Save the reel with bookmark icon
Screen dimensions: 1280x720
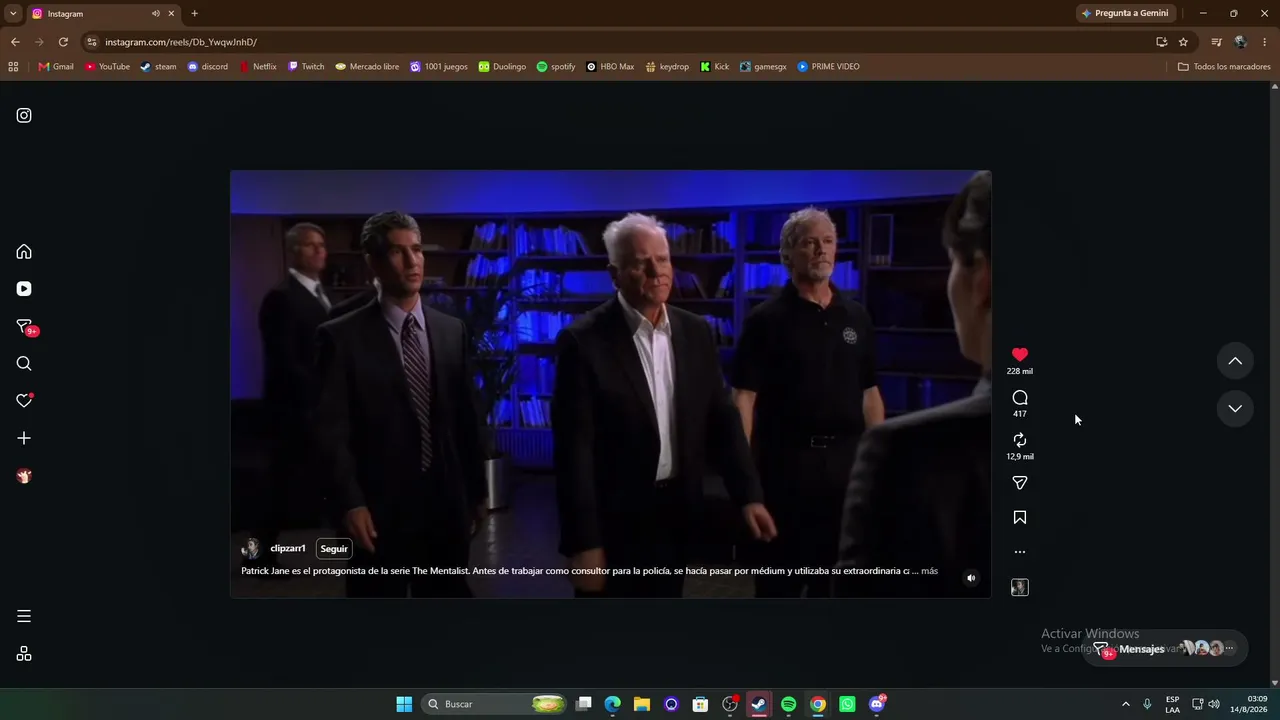pos(1020,518)
